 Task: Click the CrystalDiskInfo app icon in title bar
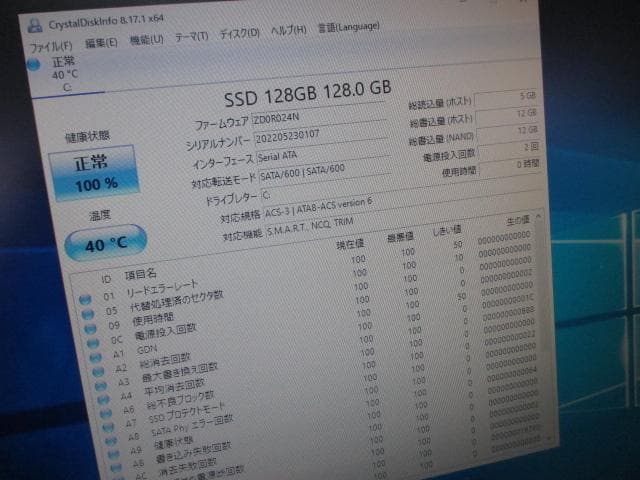[x=35, y=26]
